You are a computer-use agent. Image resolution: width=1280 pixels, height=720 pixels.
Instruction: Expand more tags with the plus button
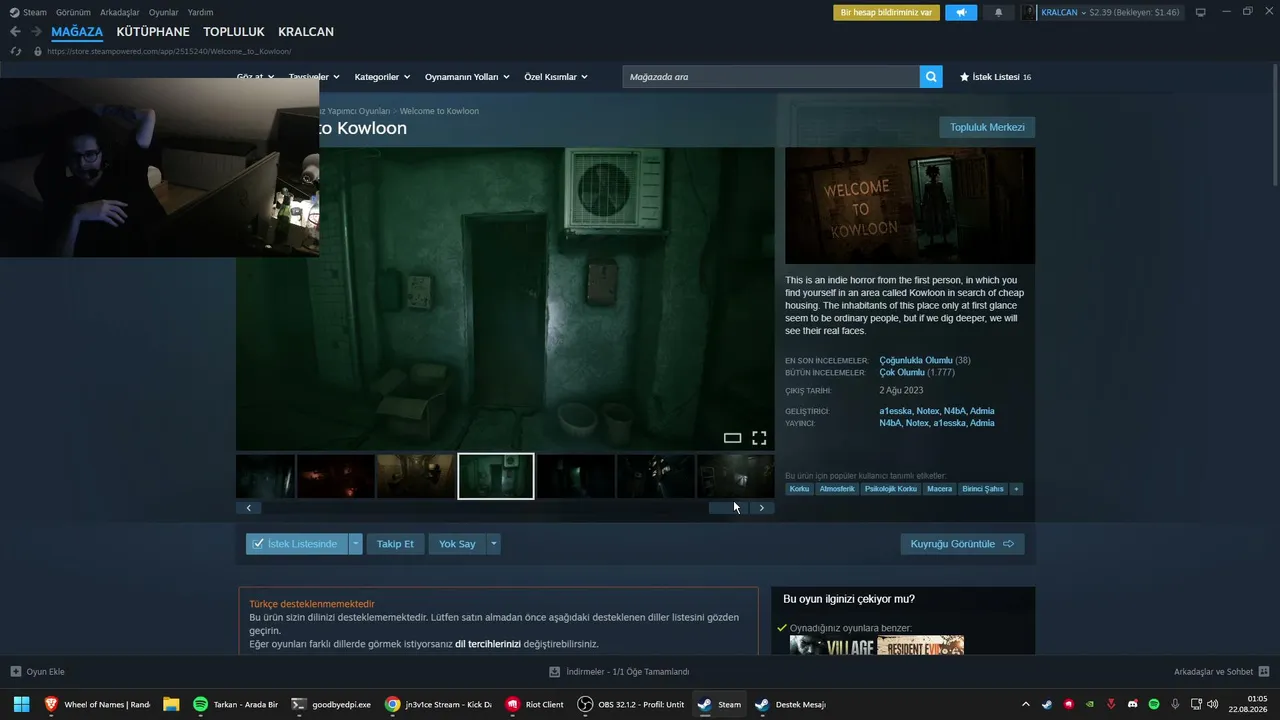click(x=1016, y=489)
